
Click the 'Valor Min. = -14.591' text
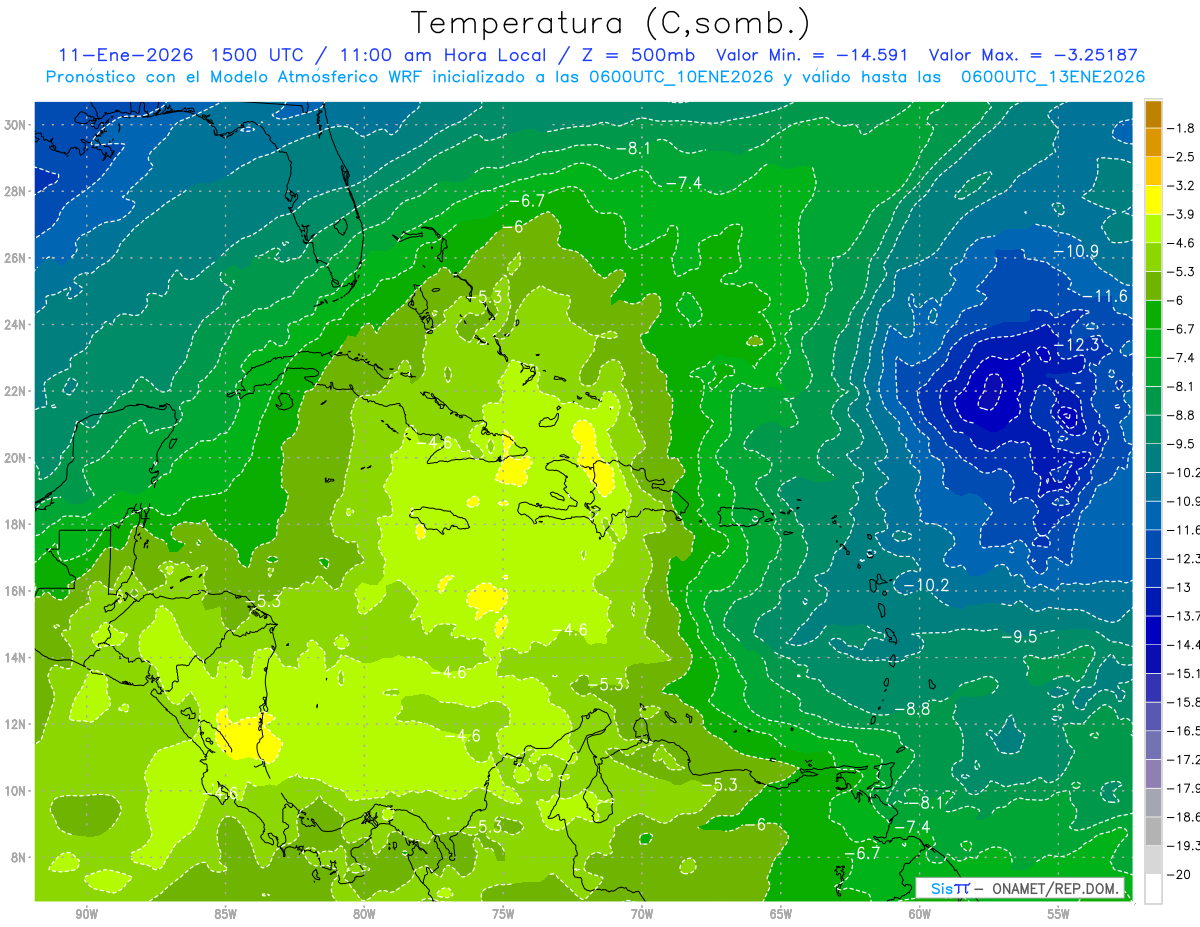pos(813,55)
